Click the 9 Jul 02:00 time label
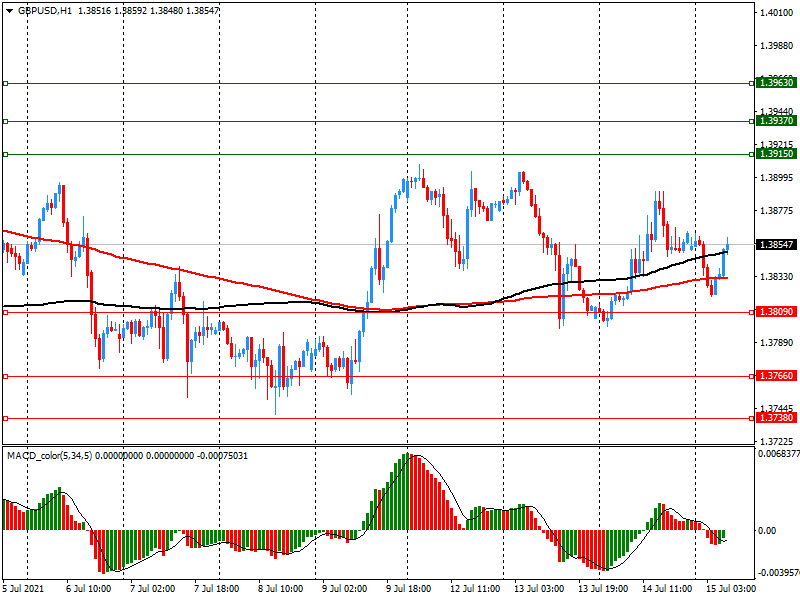The width and height of the screenshot is (800, 600). click(x=344, y=588)
